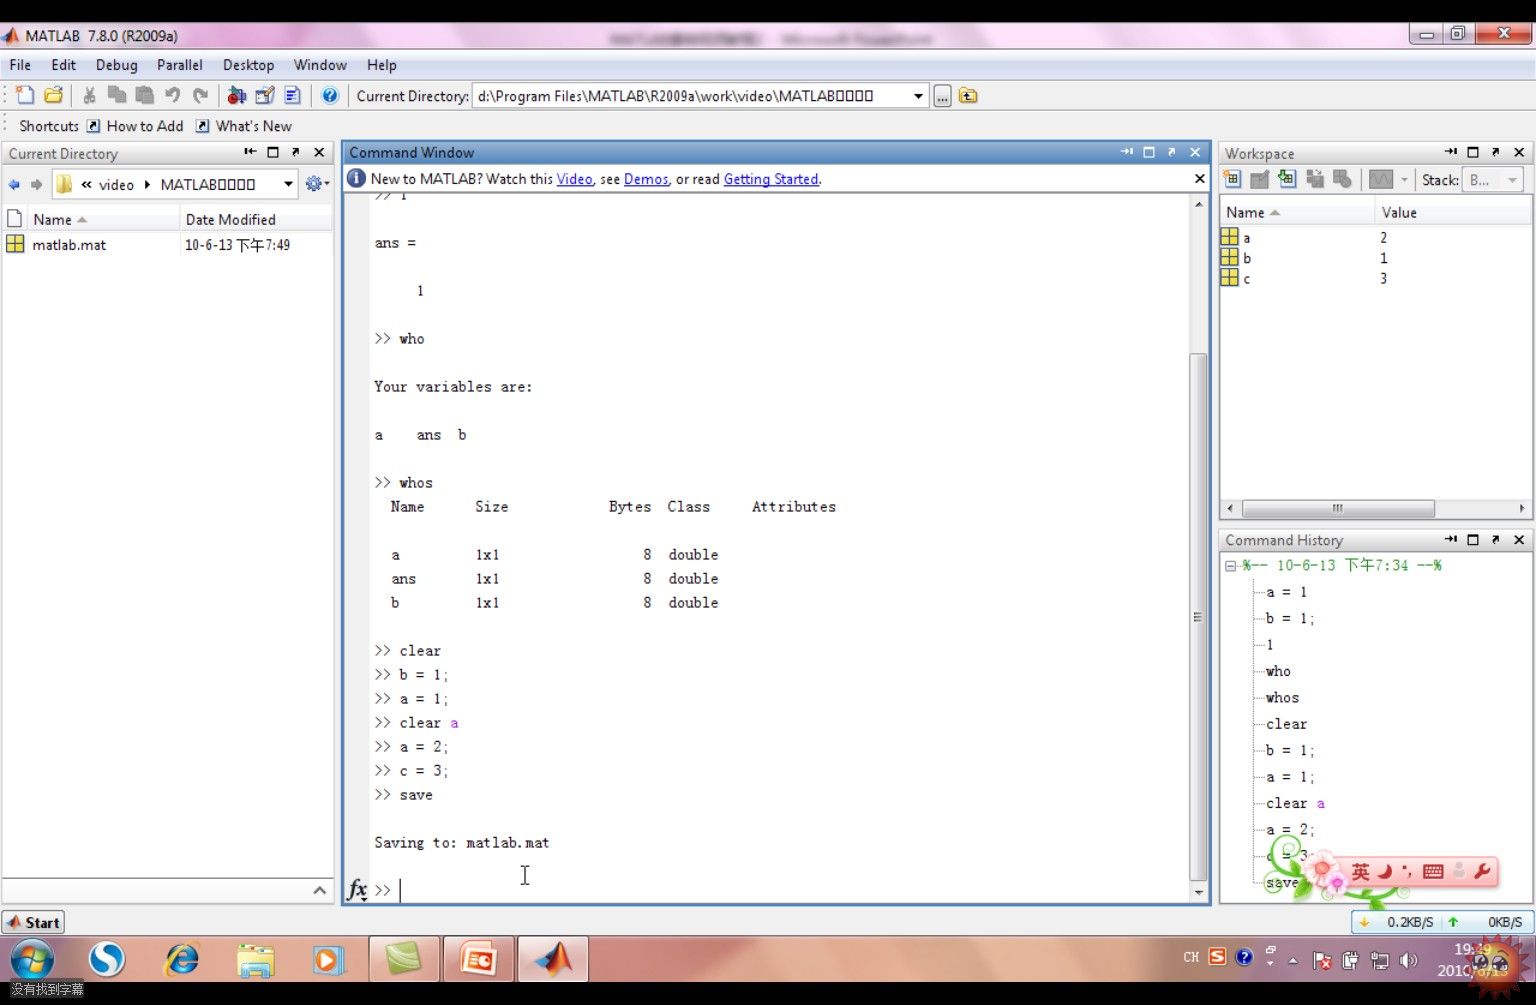Click the fx function browser icon
Screen dimensions: 1536x1005
[357, 889]
